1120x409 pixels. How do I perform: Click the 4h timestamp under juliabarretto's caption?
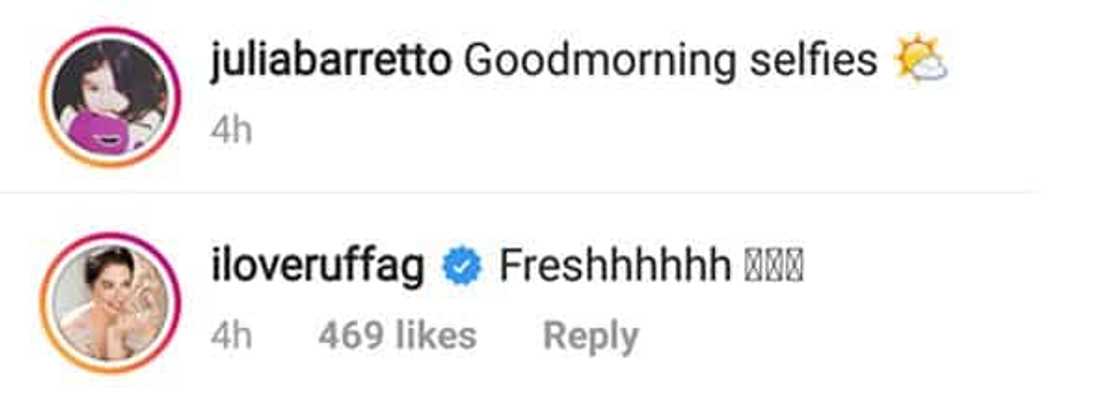tap(231, 132)
